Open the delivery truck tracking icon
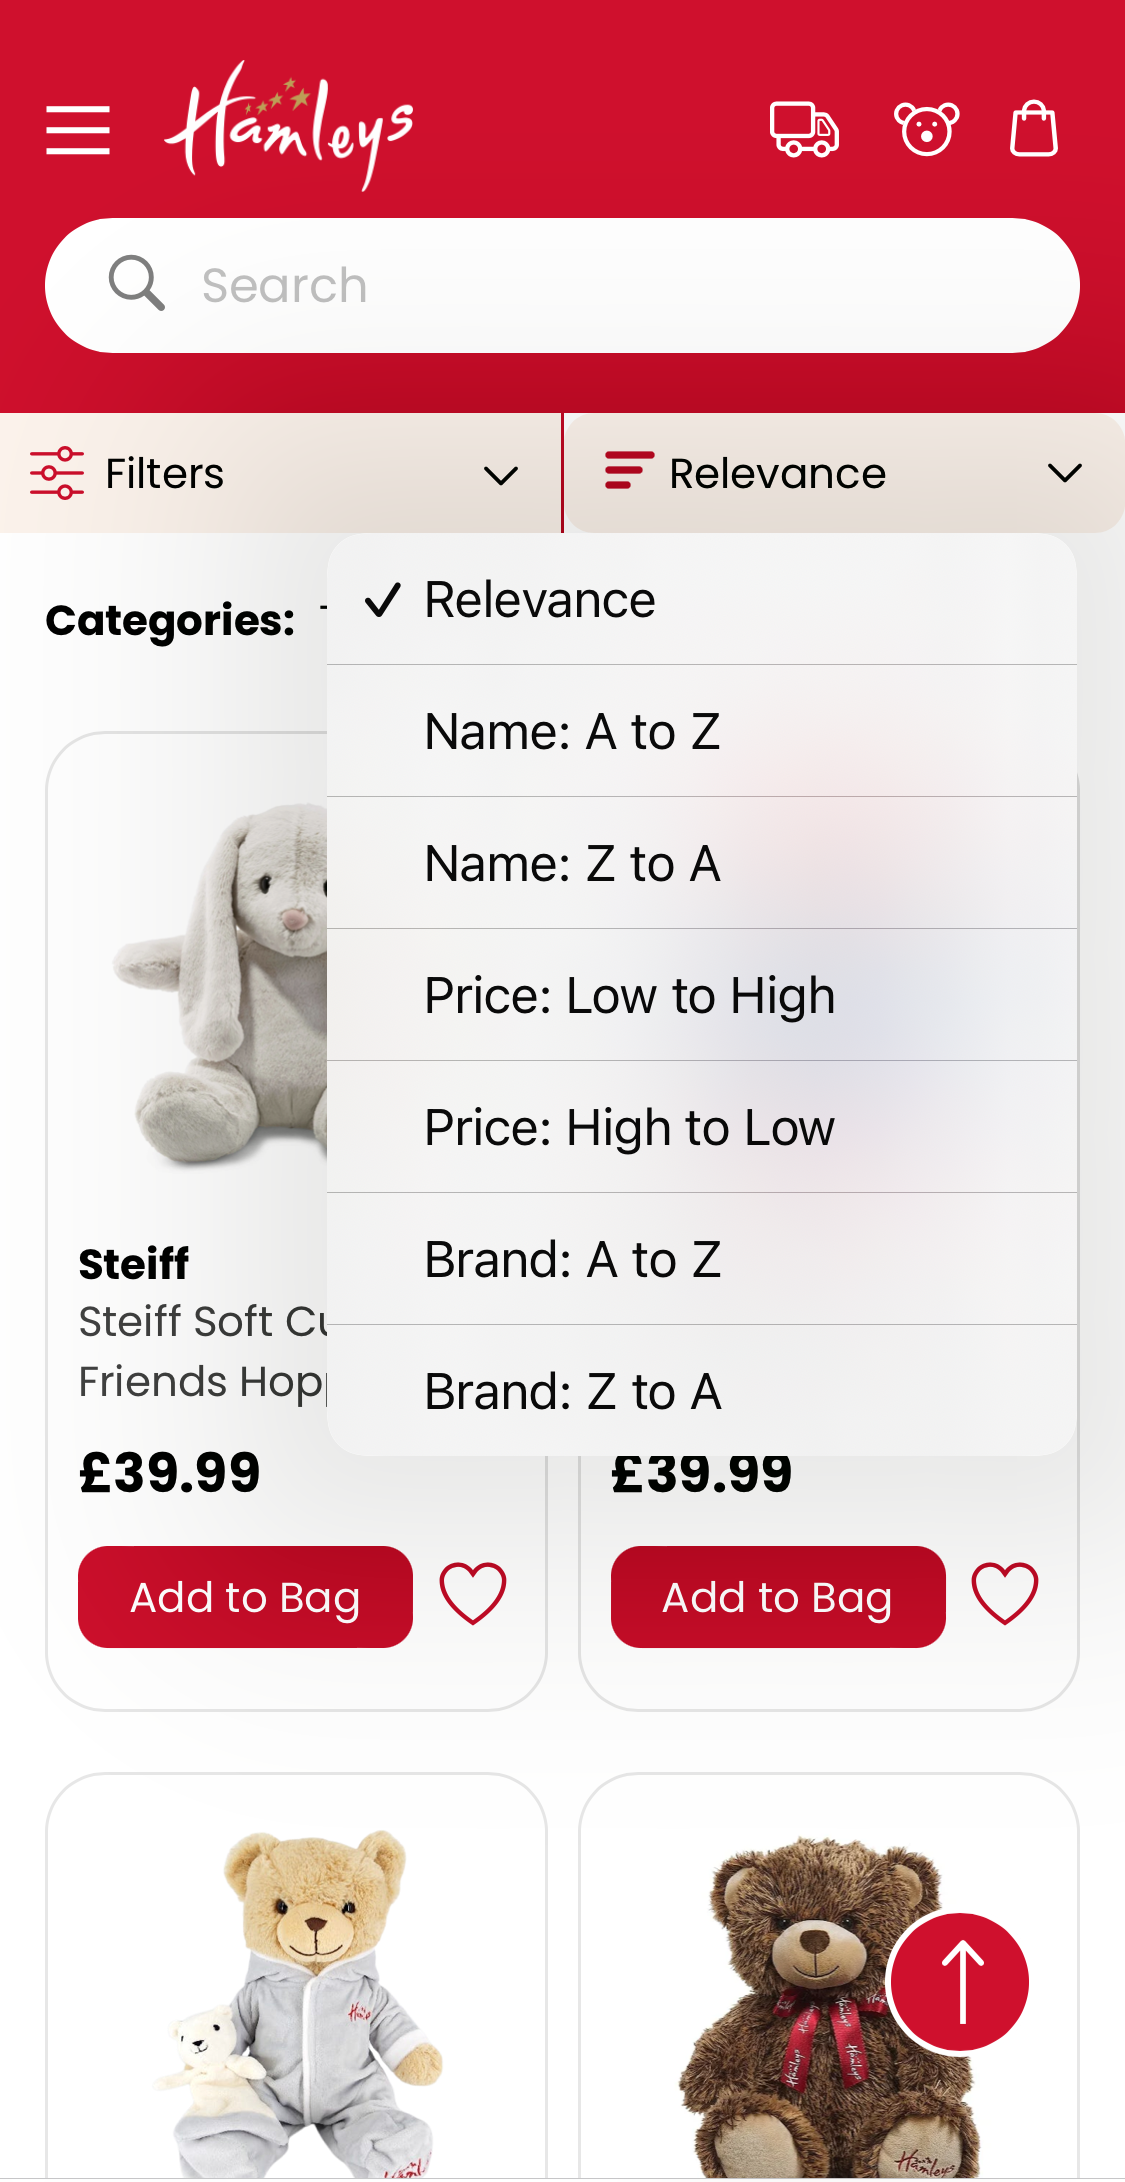 803,130
